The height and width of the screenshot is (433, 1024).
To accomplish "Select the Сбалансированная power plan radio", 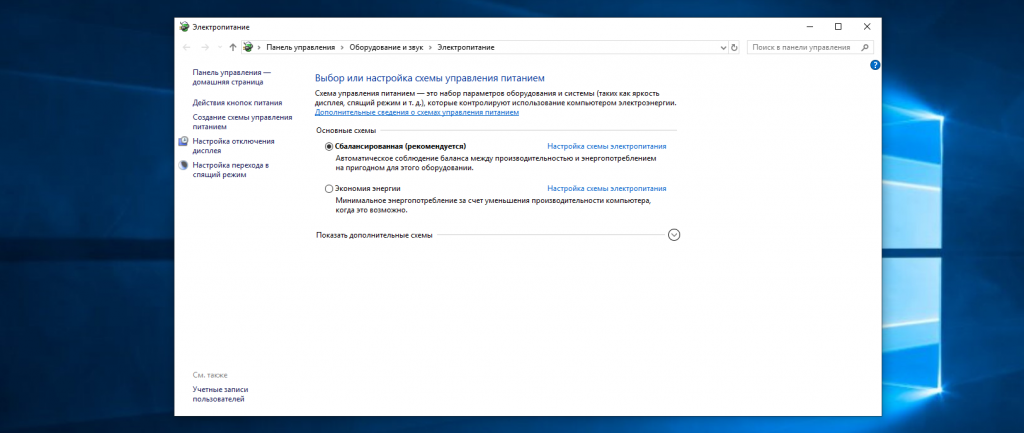I will coord(328,146).
